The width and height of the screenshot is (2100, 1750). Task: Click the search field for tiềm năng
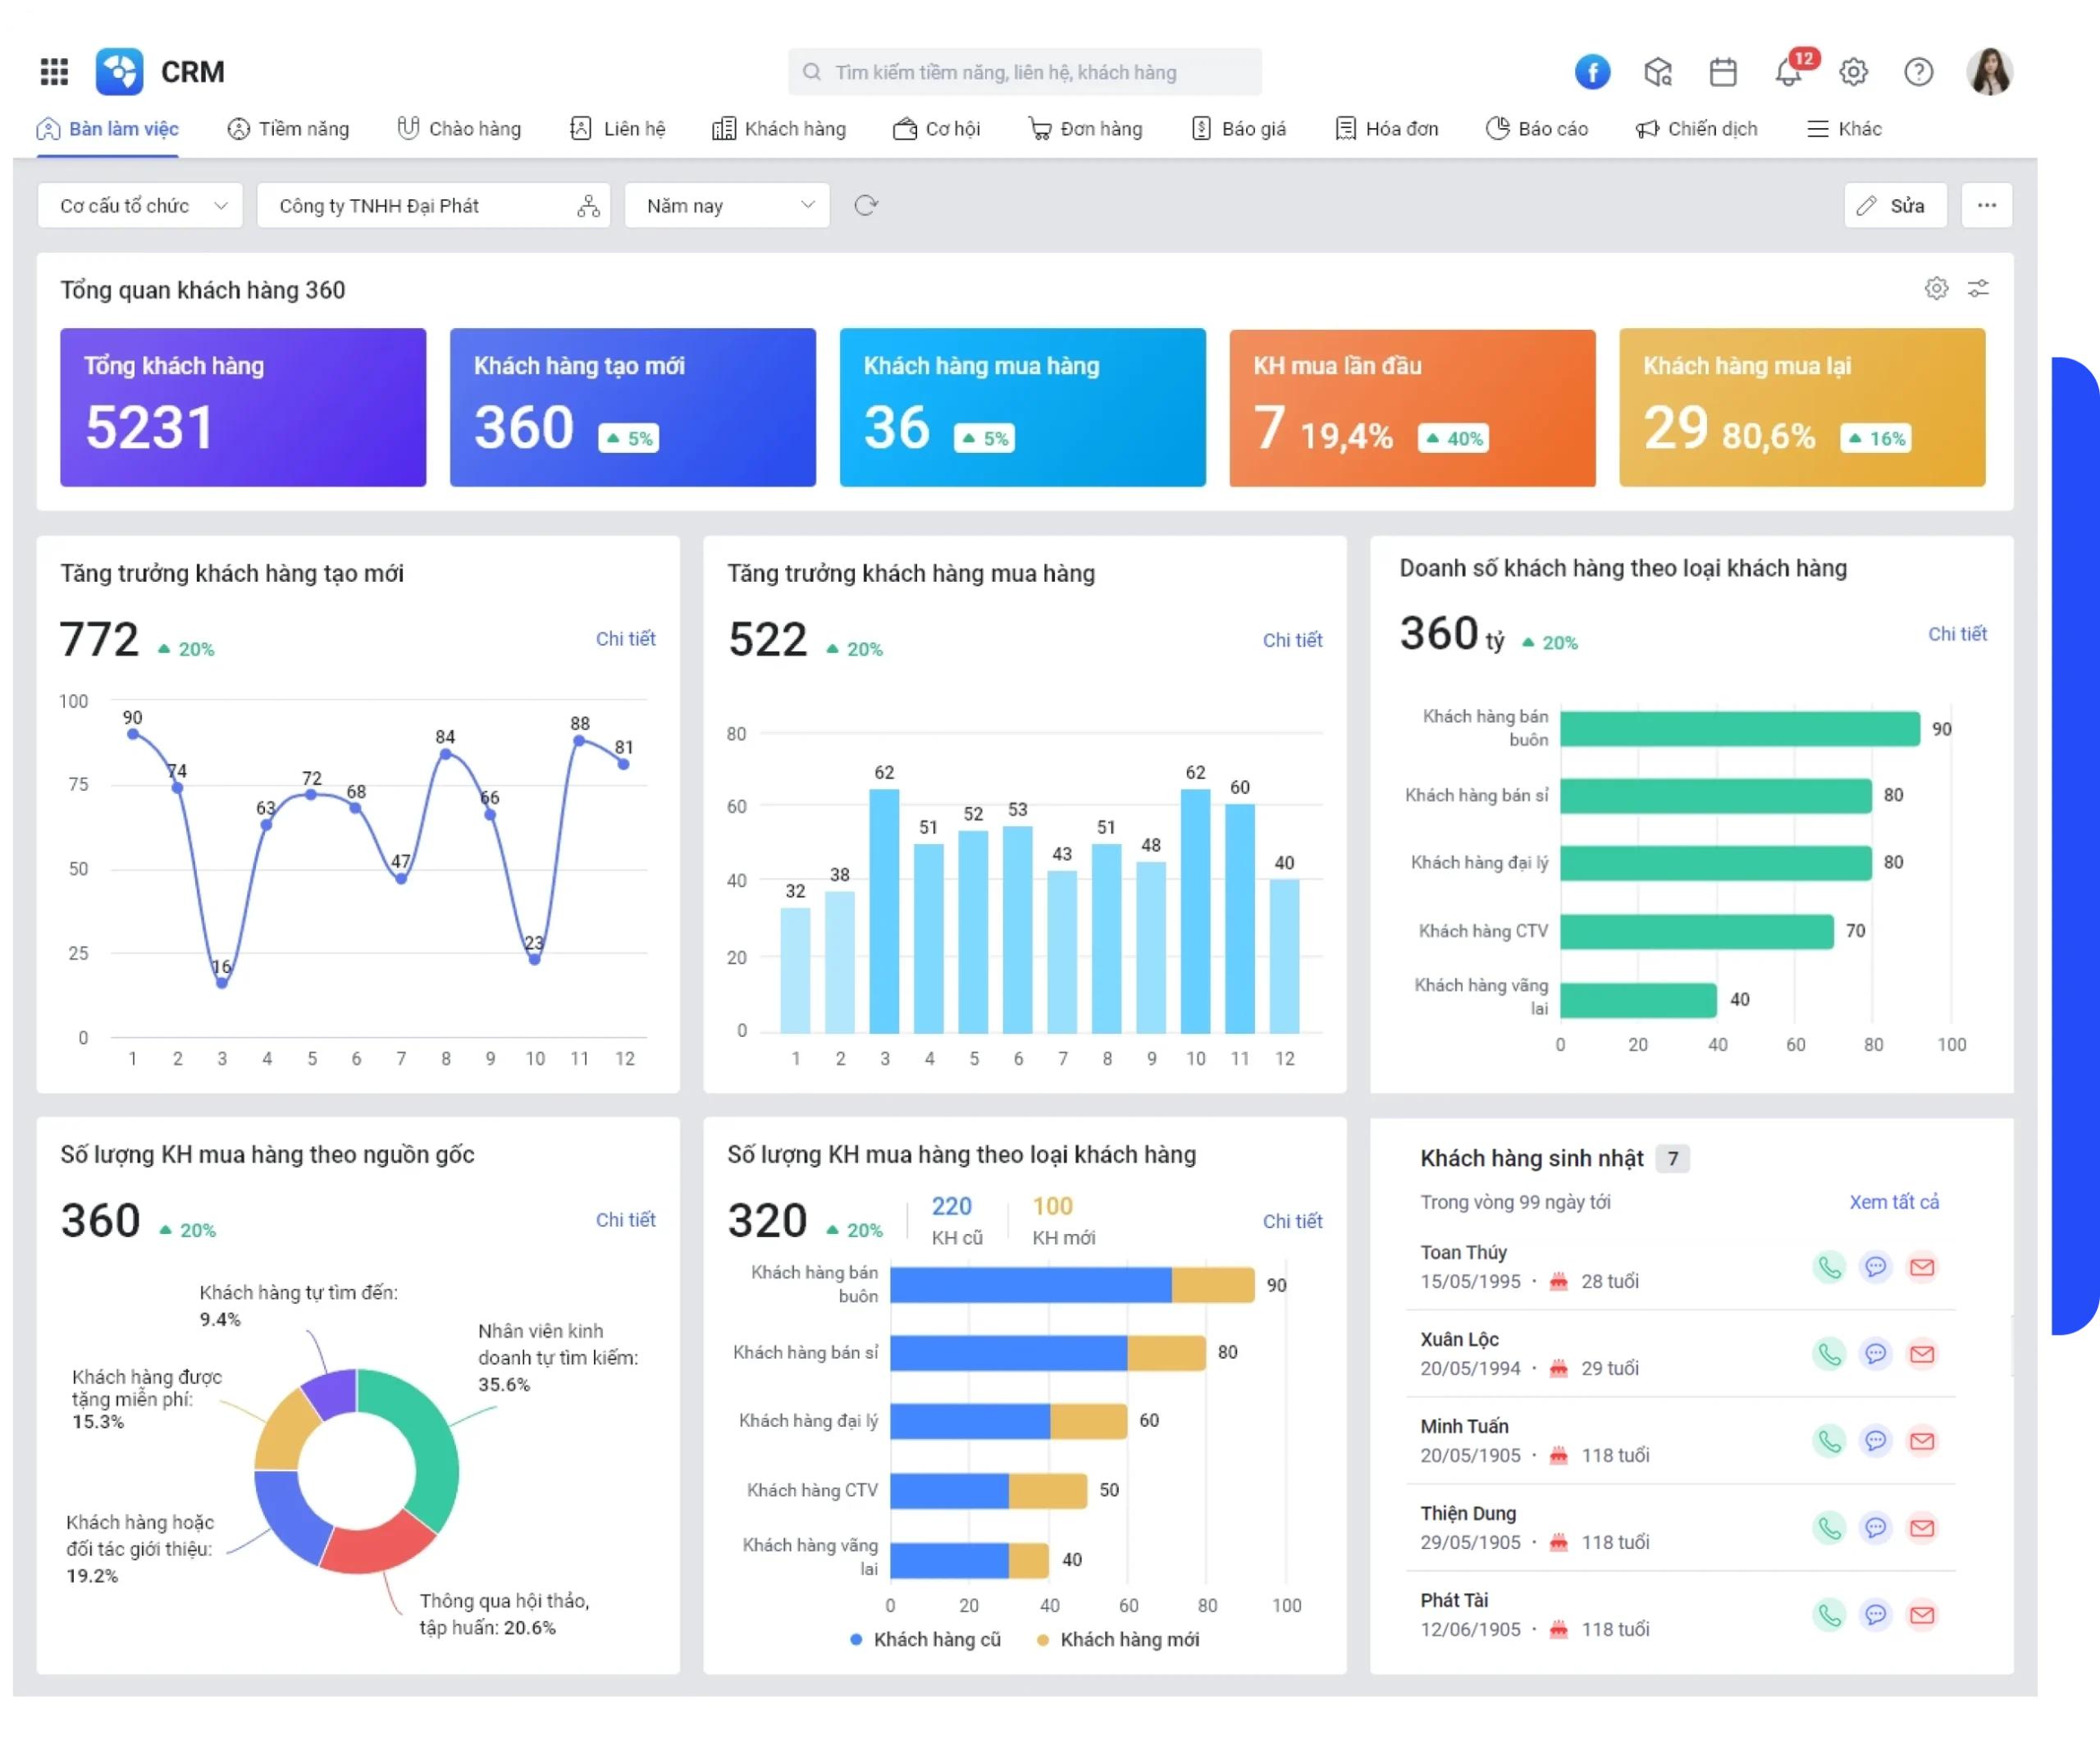[x=1024, y=72]
